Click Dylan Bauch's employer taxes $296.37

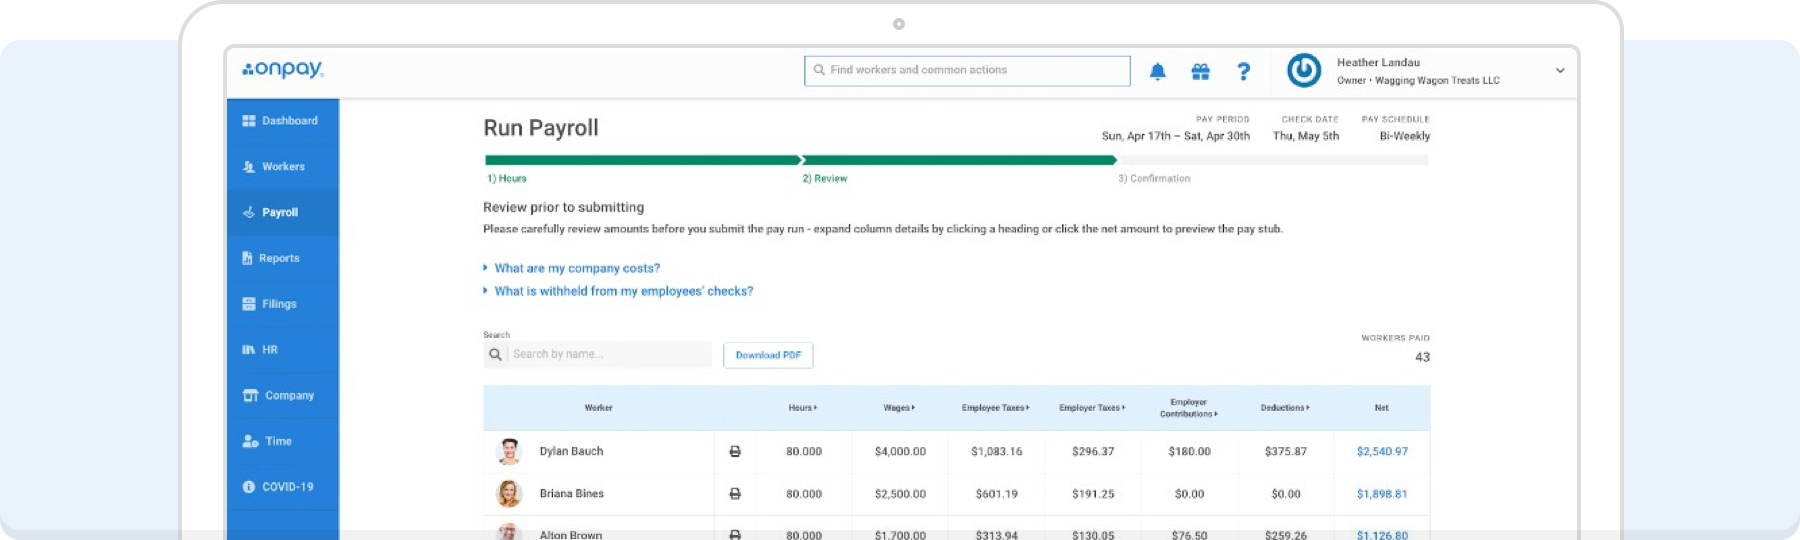click(x=1093, y=452)
